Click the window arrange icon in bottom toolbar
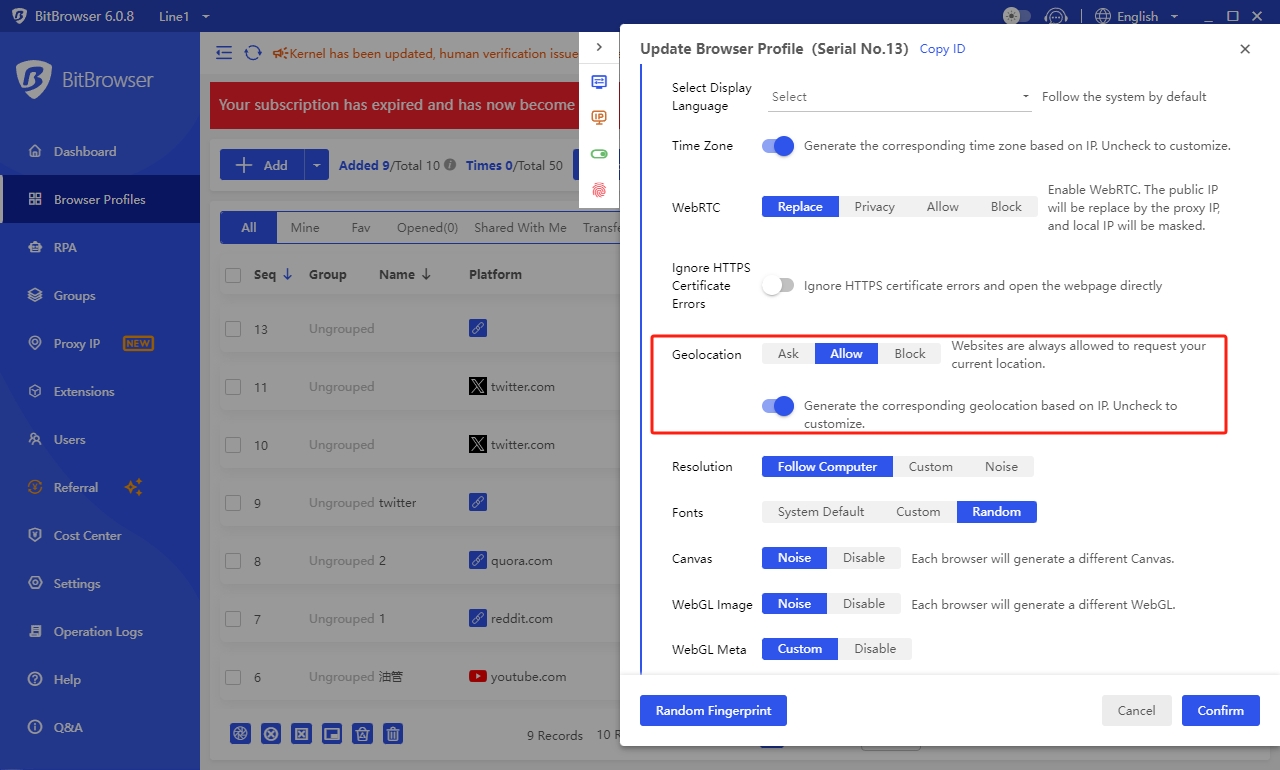The height and width of the screenshot is (770, 1280). point(332,734)
